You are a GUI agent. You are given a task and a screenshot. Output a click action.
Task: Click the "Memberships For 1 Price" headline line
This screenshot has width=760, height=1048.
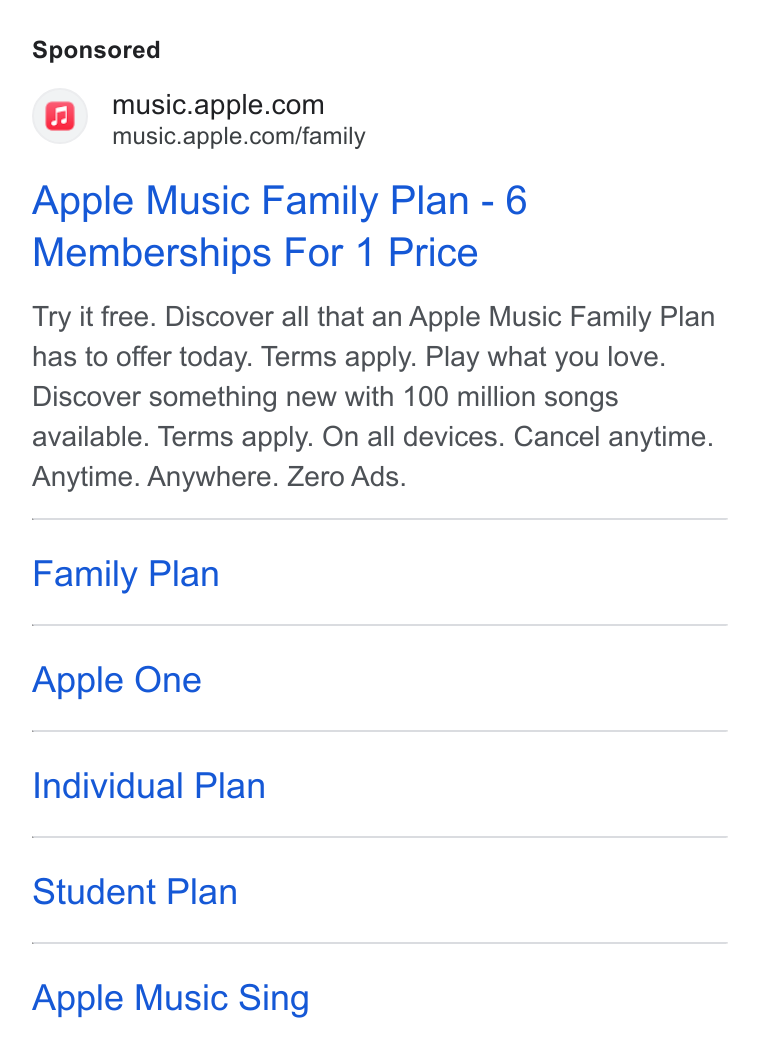[x=255, y=253]
